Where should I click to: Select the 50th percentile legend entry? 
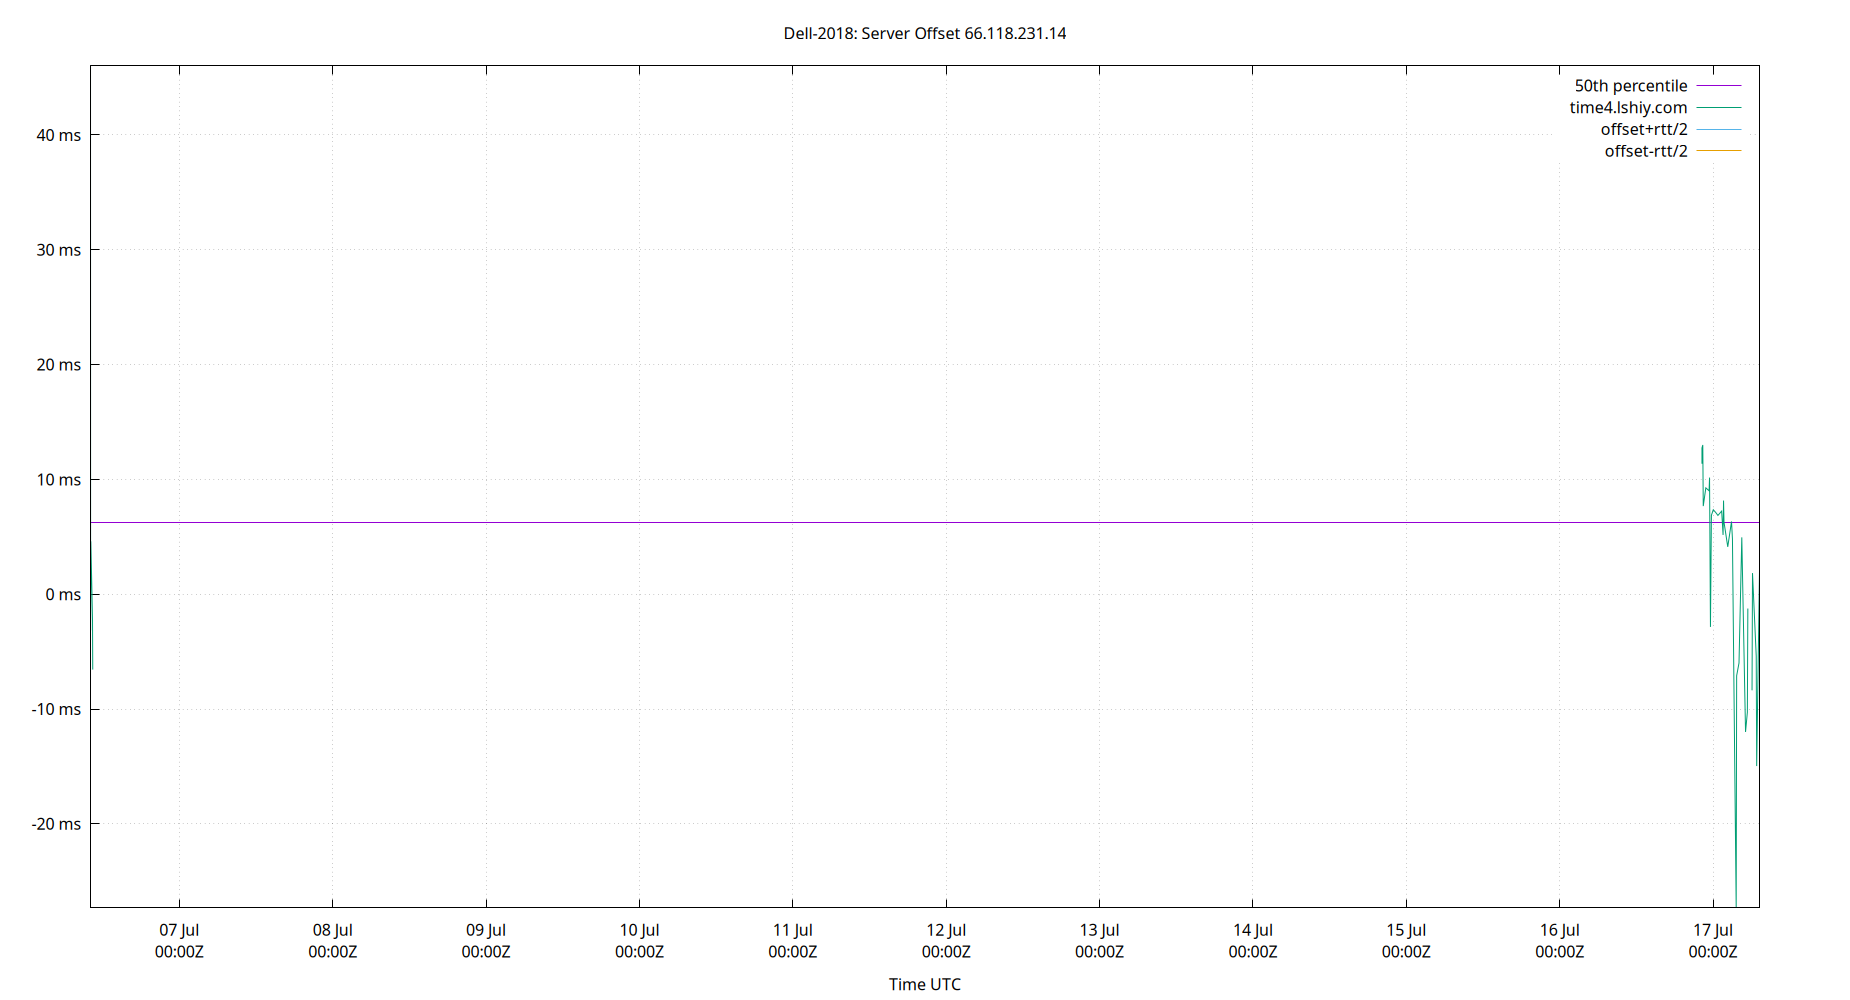1631,85
